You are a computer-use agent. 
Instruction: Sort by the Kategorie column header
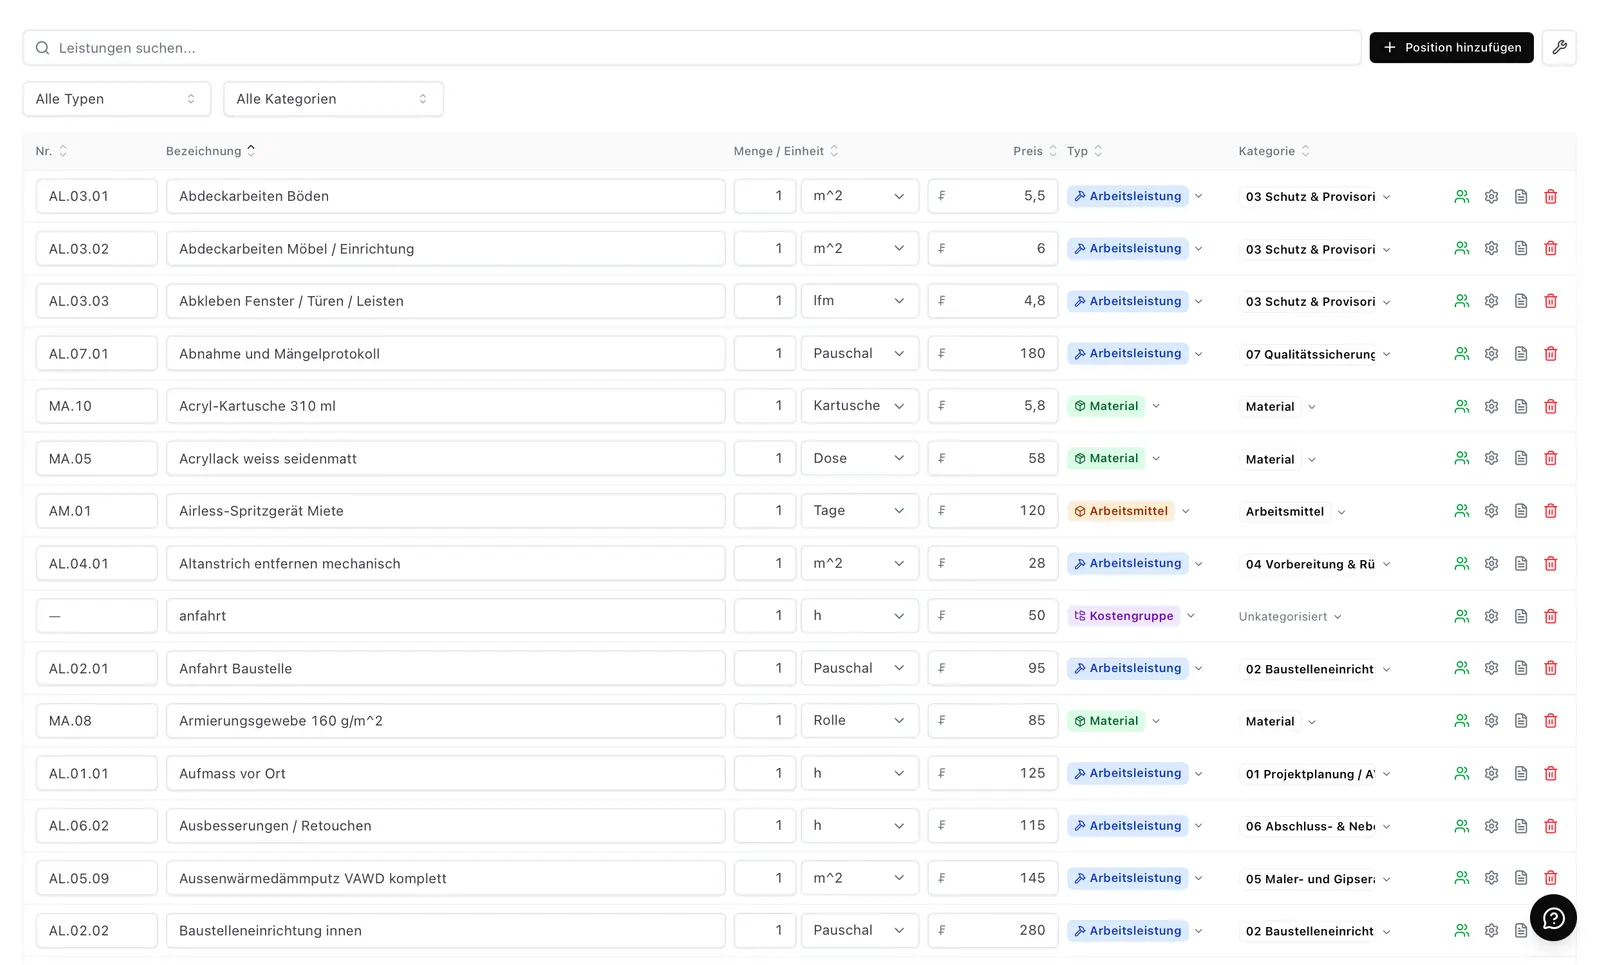pyautogui.click(x=1274, y=151)
